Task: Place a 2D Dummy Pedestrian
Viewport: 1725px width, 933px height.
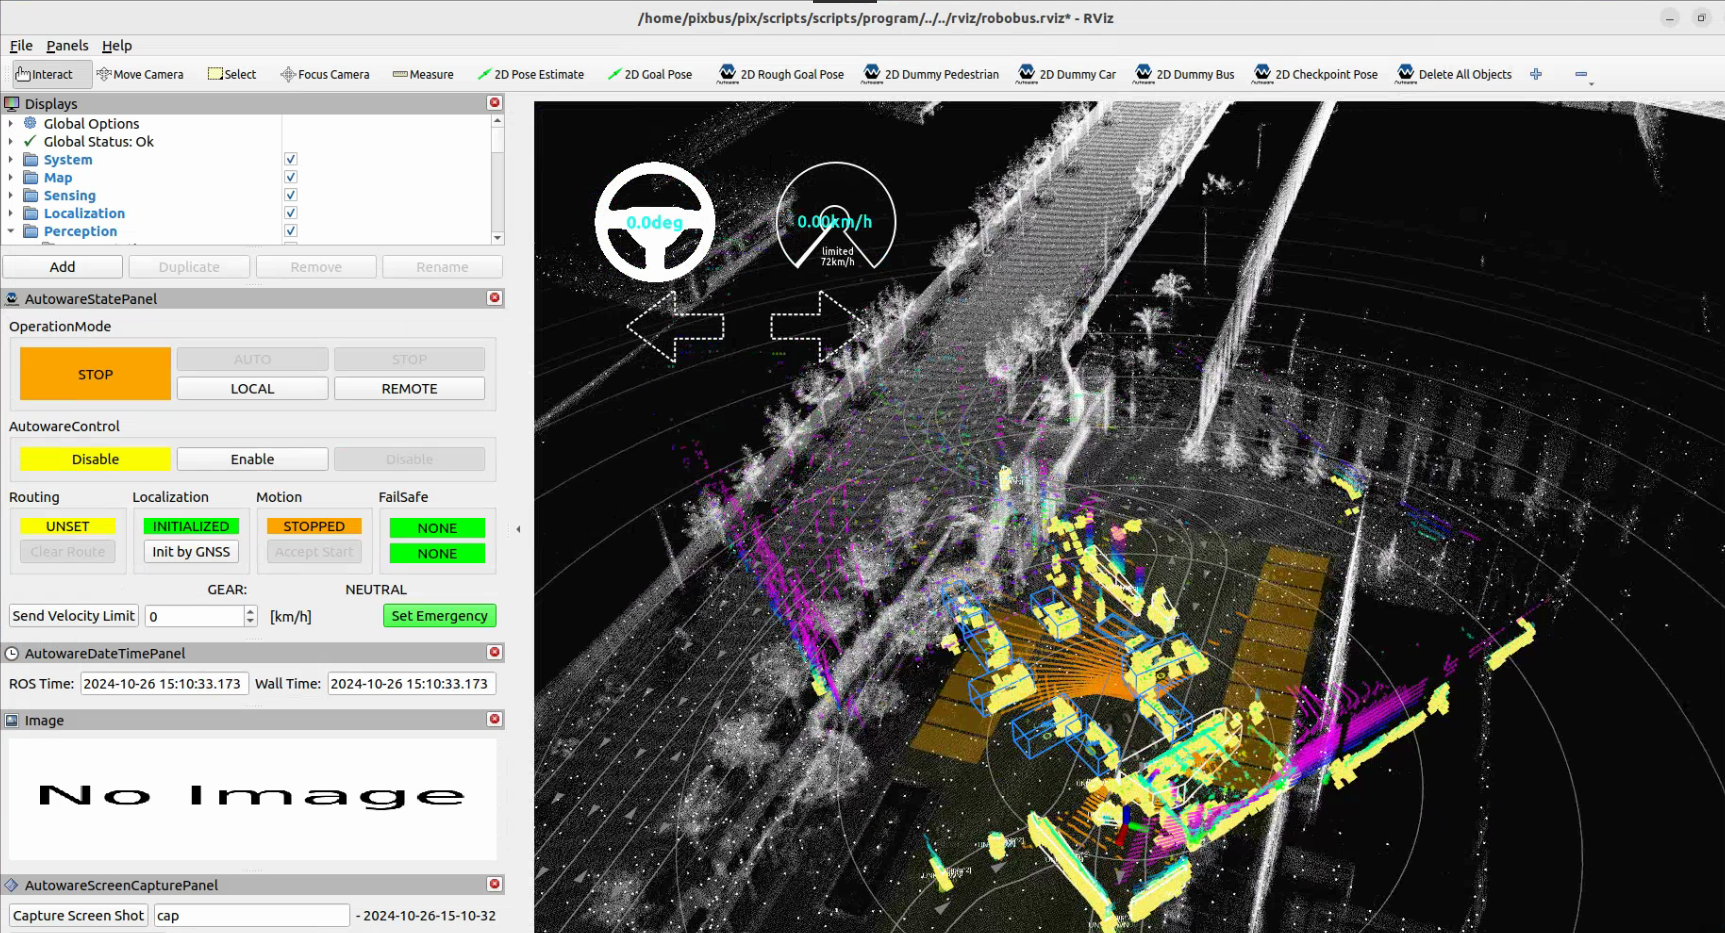Action: click(931, 74)
